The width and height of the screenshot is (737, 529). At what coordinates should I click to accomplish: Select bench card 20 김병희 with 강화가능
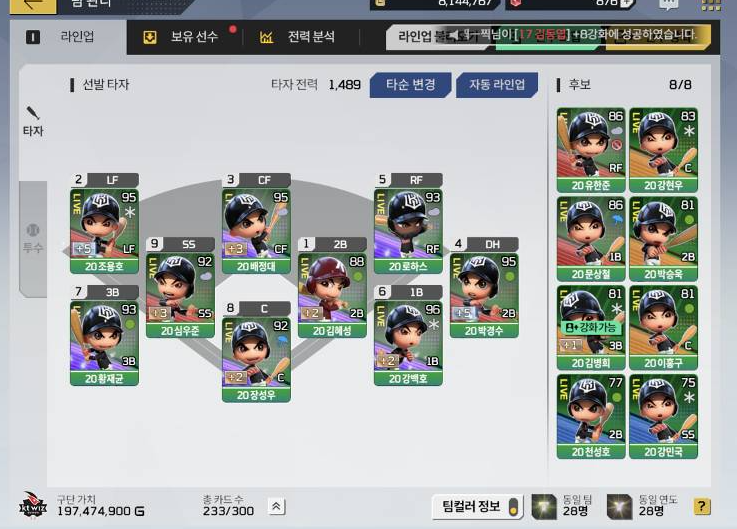(591, 327)
